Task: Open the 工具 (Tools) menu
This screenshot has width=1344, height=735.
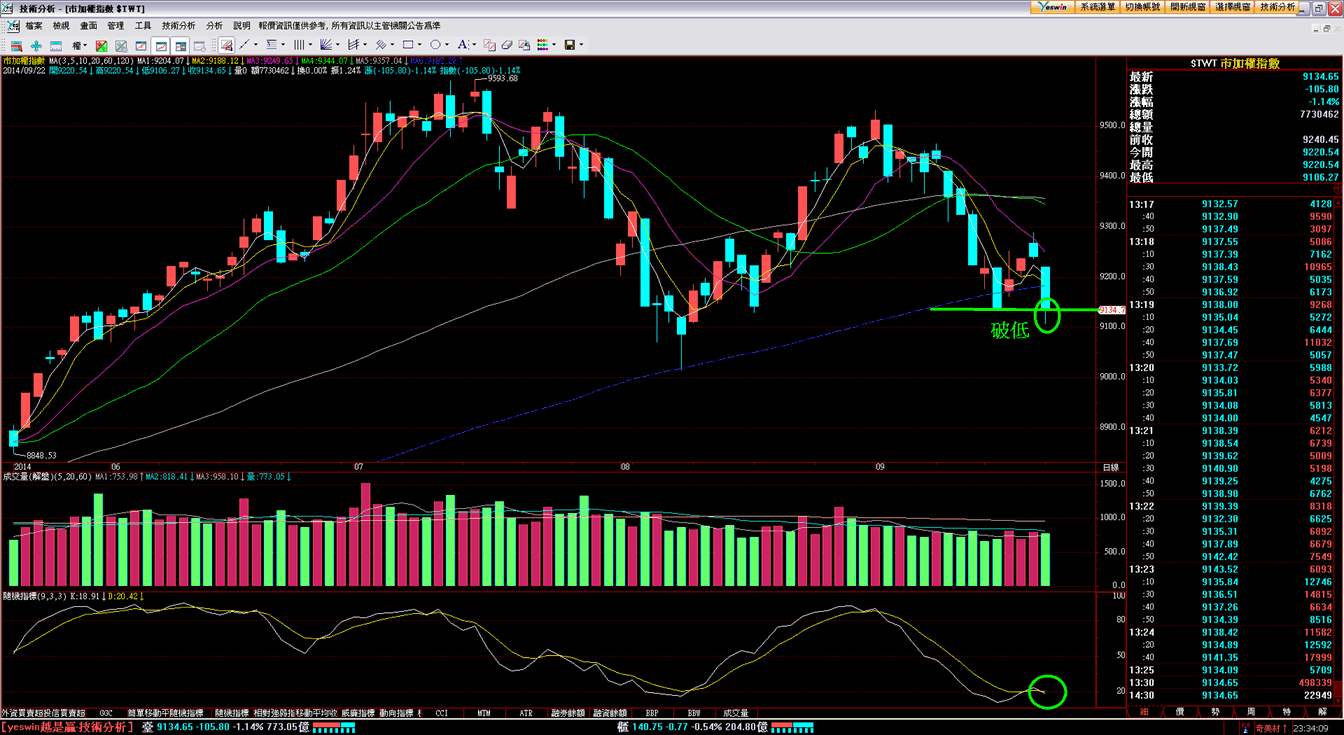Action: coord(143,25)
